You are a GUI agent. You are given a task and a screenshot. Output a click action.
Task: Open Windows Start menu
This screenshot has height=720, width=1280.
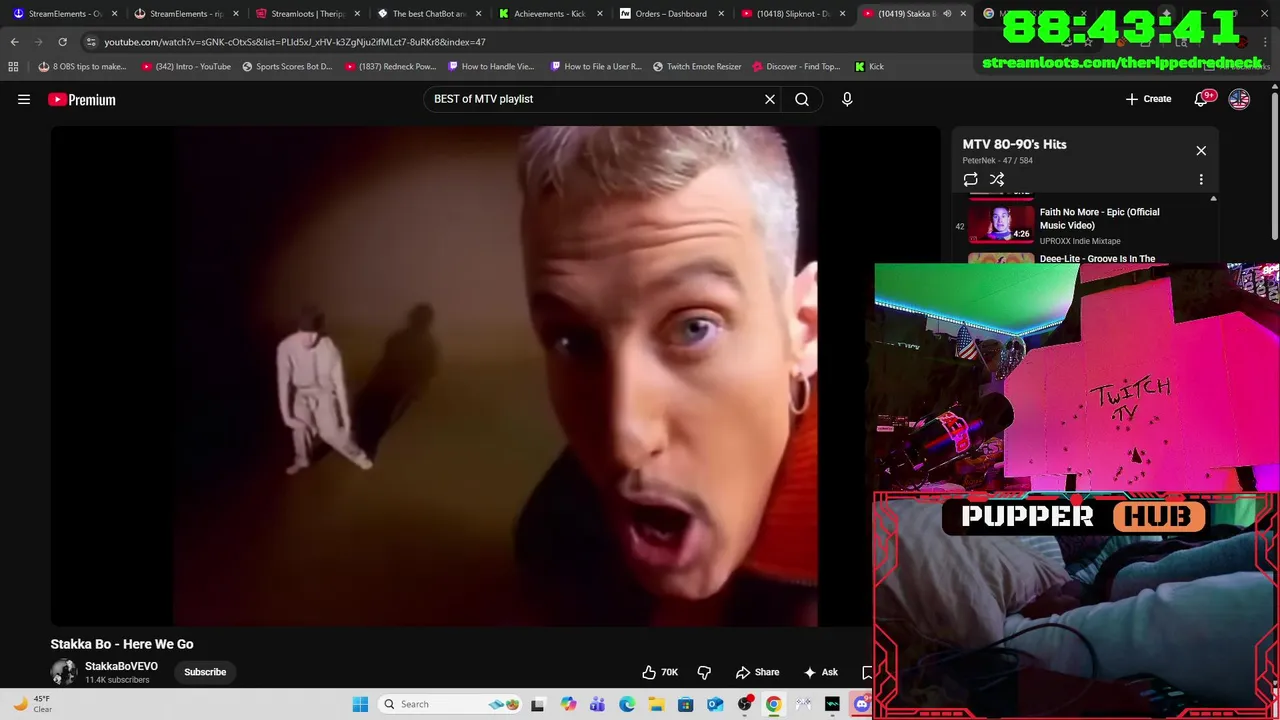point(360,704)
